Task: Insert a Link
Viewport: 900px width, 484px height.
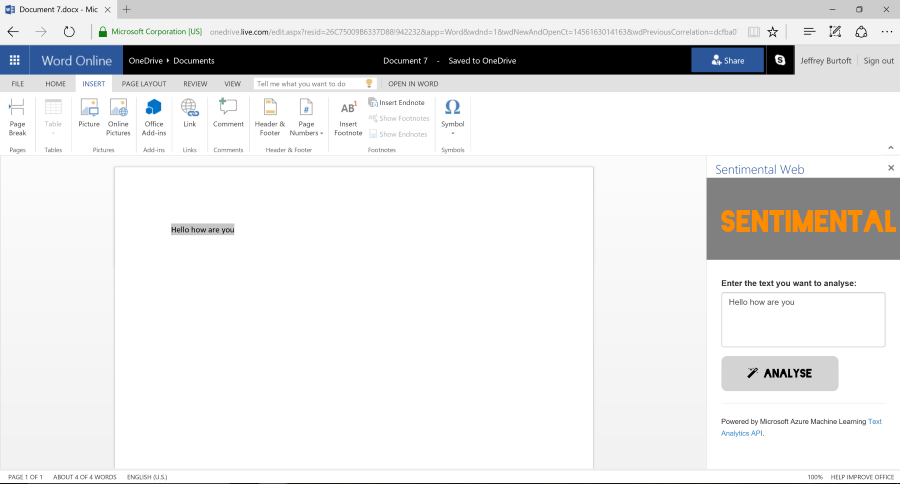Action: click(x=189, y=114)
